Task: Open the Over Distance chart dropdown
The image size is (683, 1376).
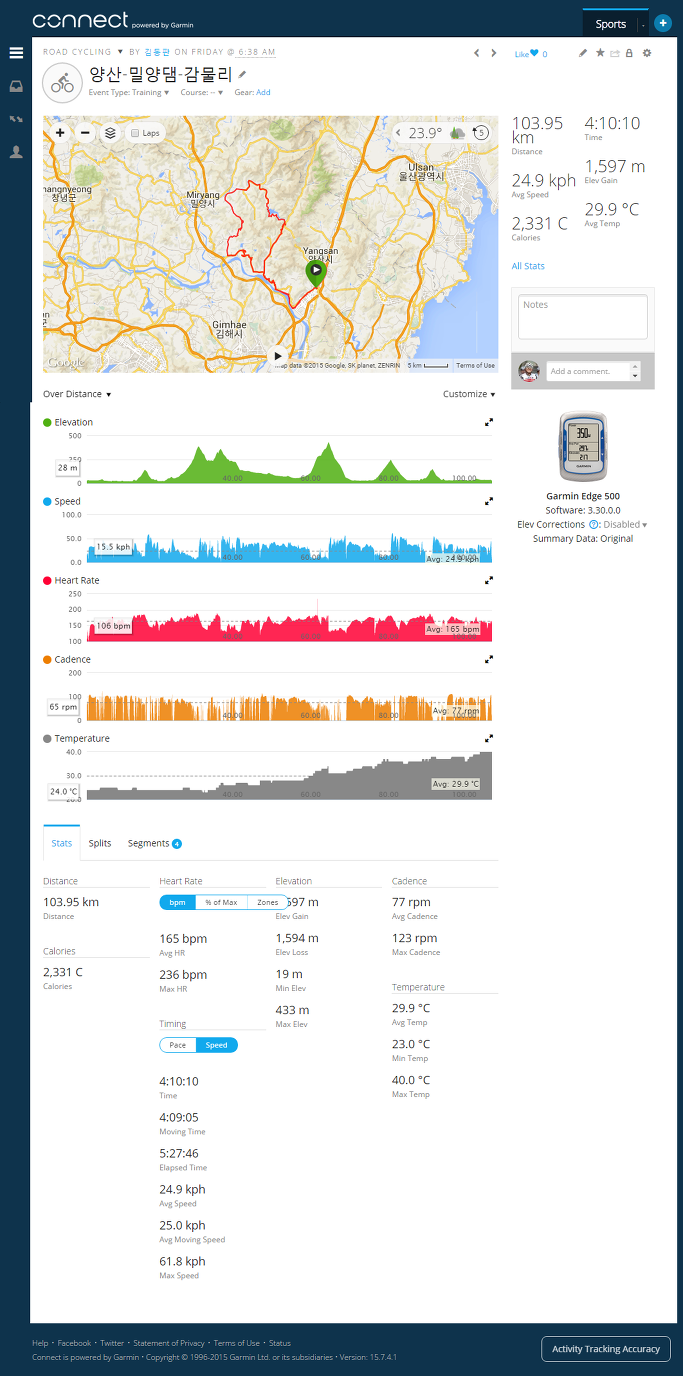Action: pos(77,394)
